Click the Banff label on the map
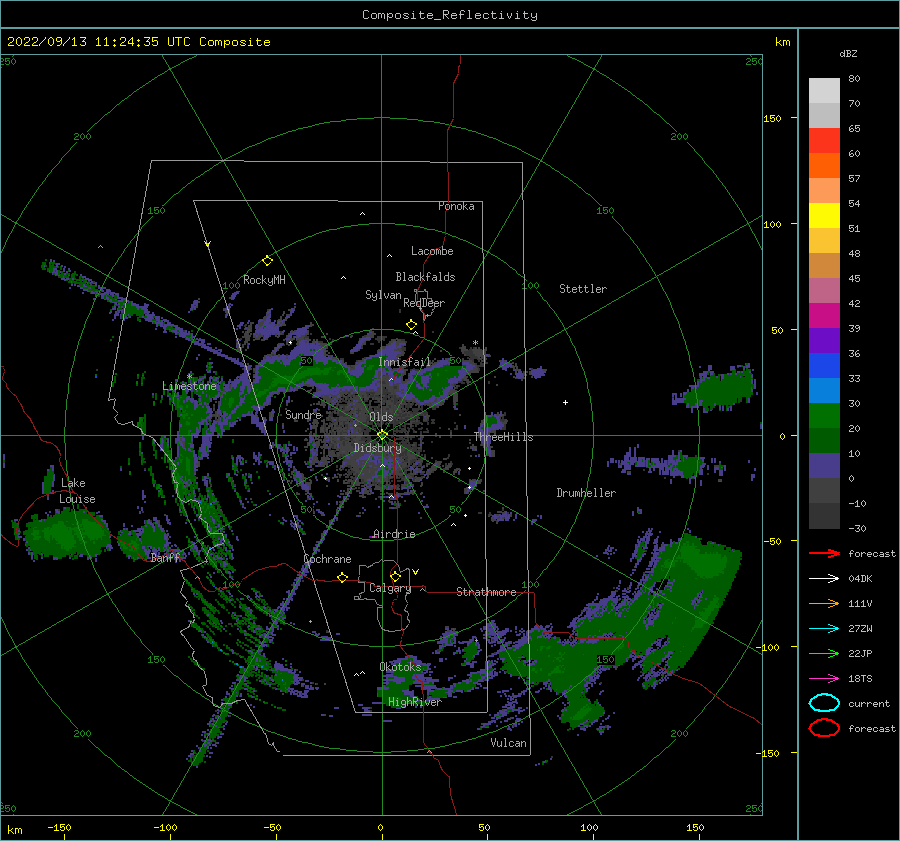Screen dimensions: 900x841 [165, 557]
